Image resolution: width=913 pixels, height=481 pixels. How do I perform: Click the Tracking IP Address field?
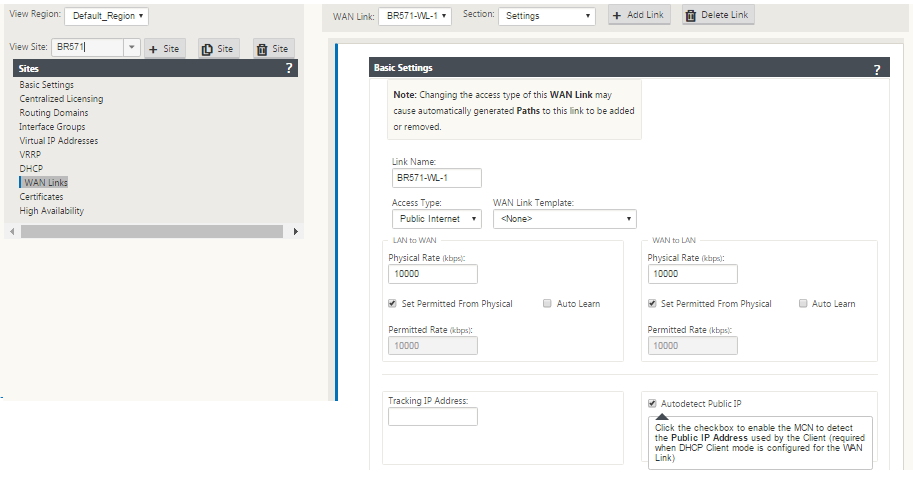coord(433,416)
